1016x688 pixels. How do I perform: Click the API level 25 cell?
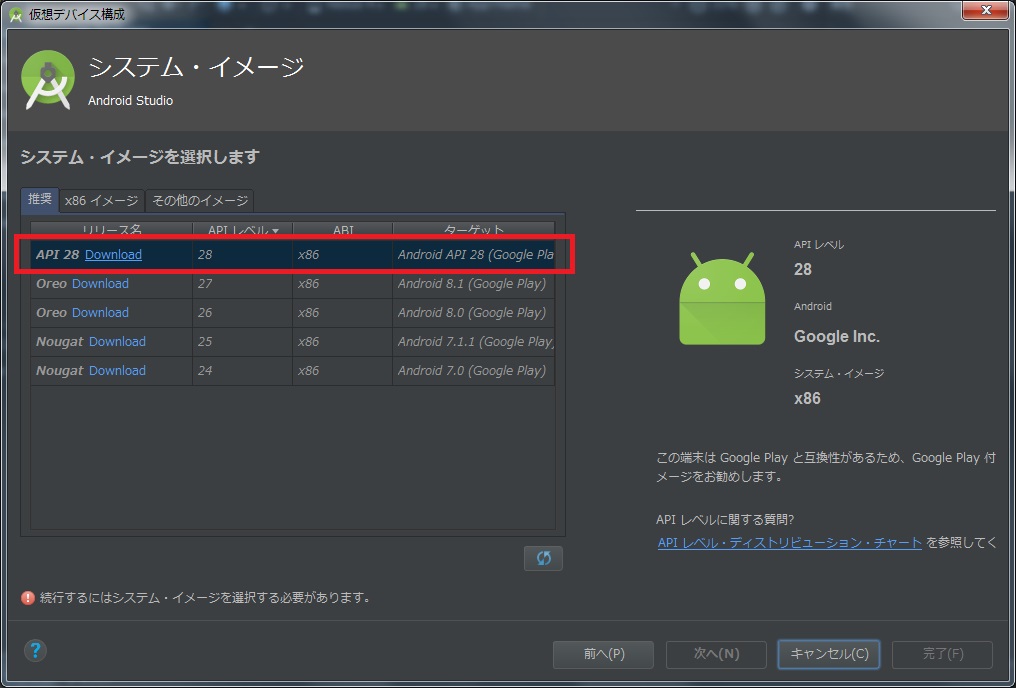tap(243, 341)
